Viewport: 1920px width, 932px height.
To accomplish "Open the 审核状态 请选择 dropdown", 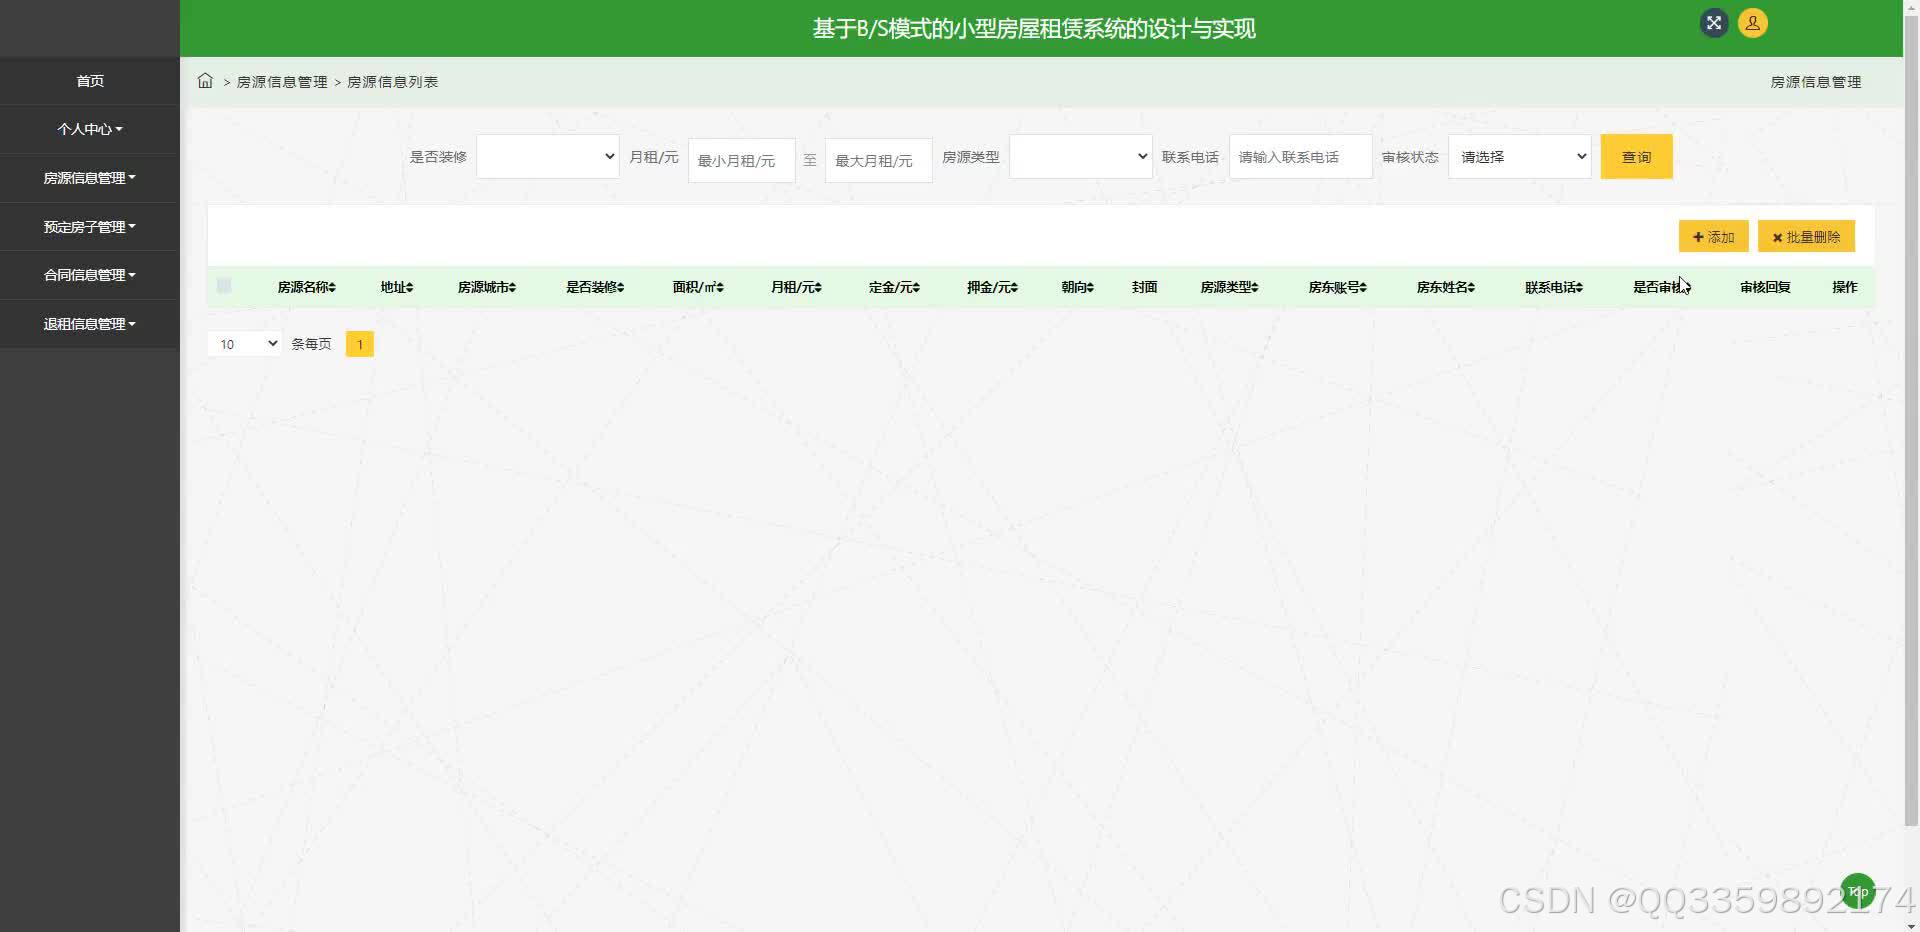I will (1520, 156).
